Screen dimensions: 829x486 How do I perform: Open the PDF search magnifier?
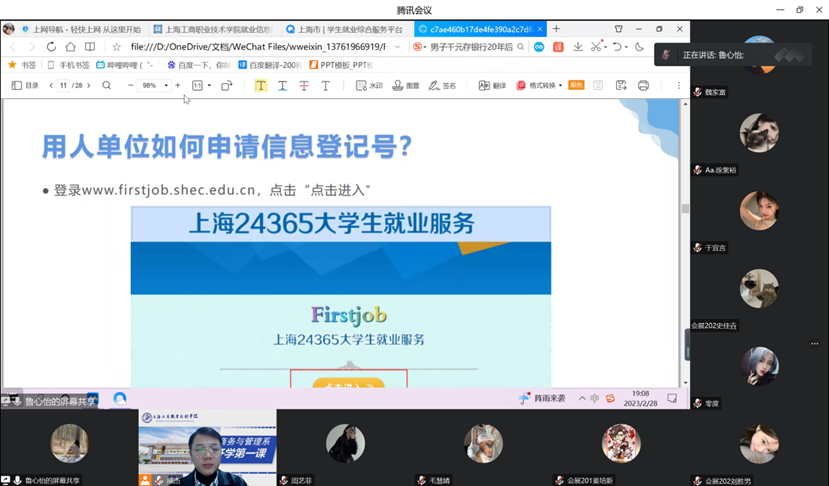tap(106, 85)
